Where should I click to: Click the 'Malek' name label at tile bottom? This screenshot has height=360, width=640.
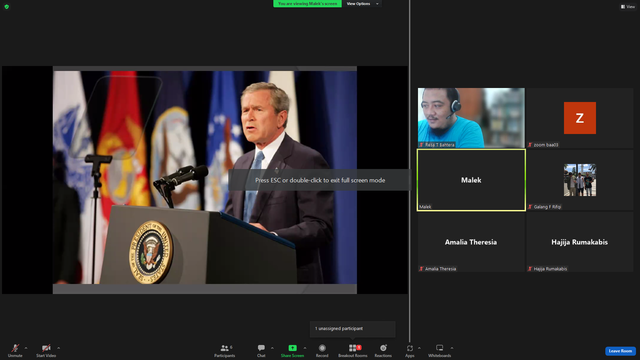click(x=425, y=207)
